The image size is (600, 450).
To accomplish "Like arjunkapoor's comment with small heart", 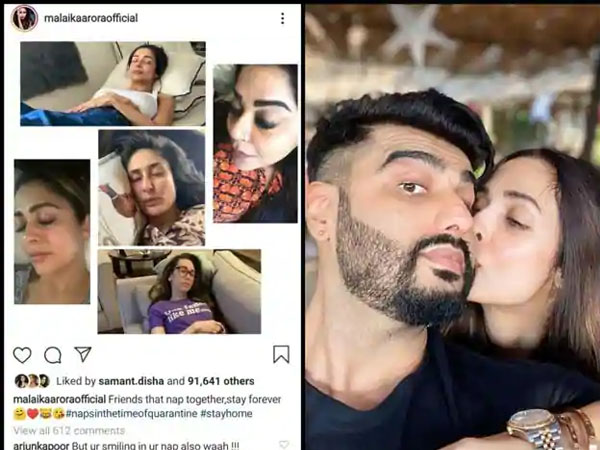I will click(x=284, y=445).
